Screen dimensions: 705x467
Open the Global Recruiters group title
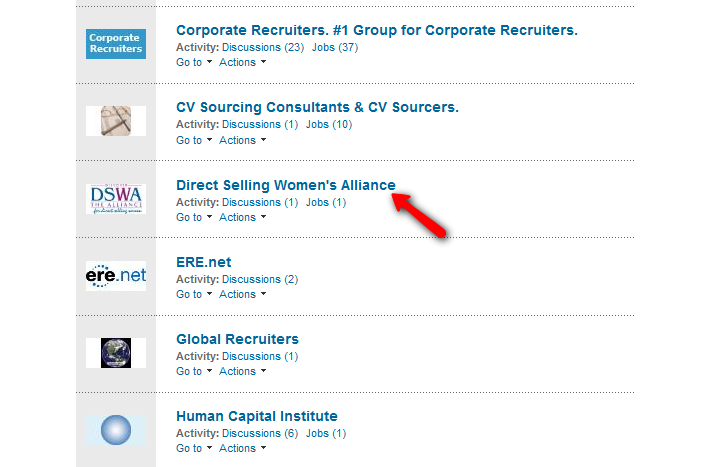[x=237, y=339]
